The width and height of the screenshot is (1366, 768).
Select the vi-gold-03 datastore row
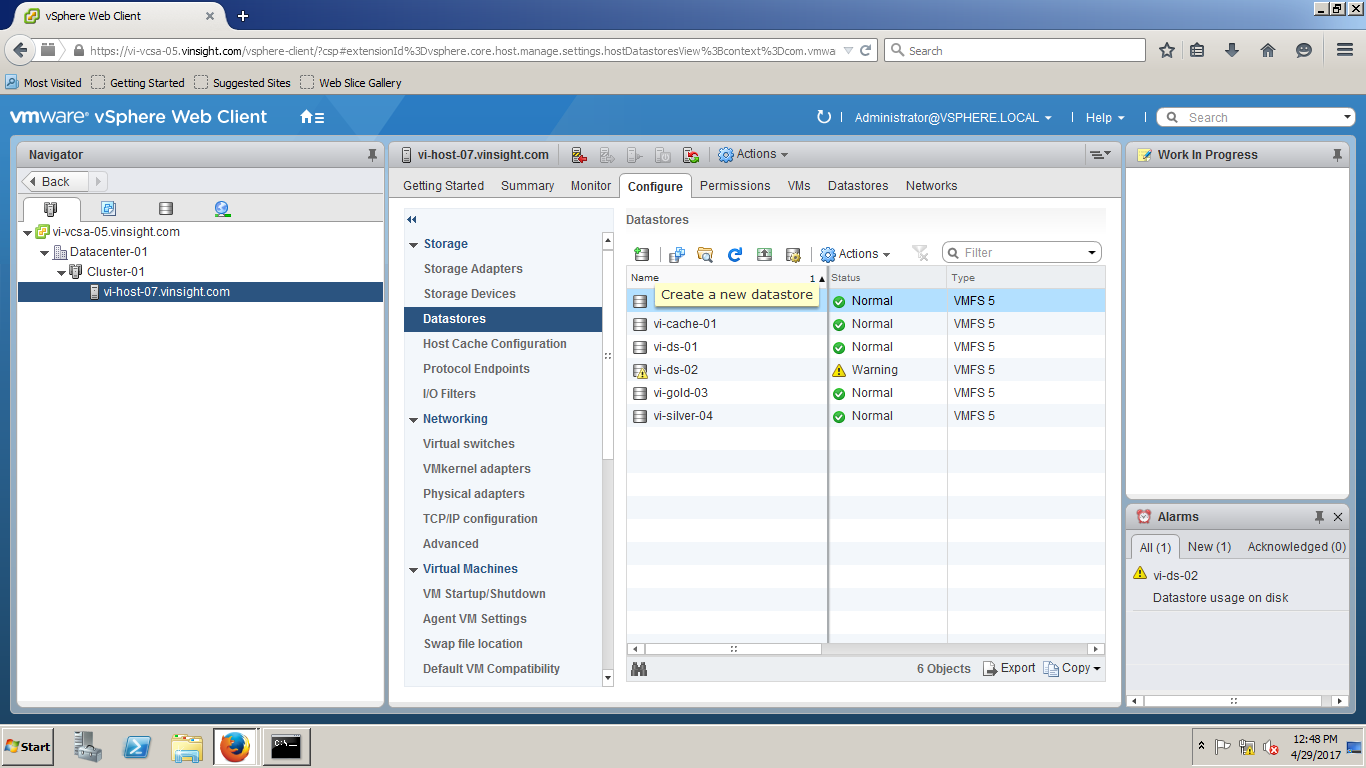click(x=866, y=393)
